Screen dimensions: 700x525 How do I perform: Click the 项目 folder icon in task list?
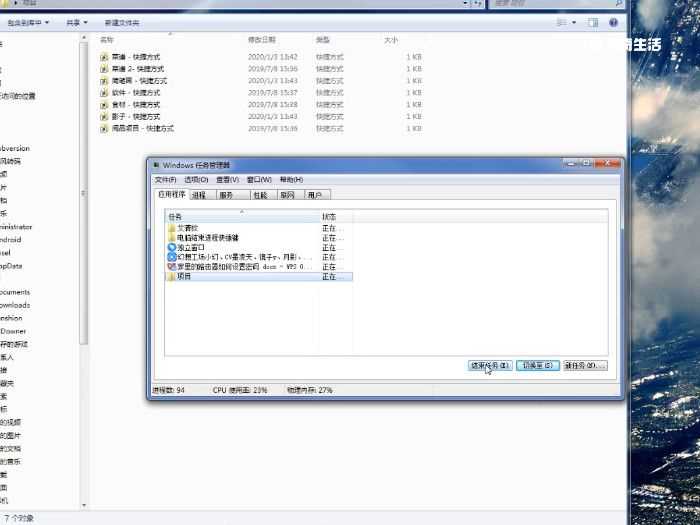[x=172, y=276]
